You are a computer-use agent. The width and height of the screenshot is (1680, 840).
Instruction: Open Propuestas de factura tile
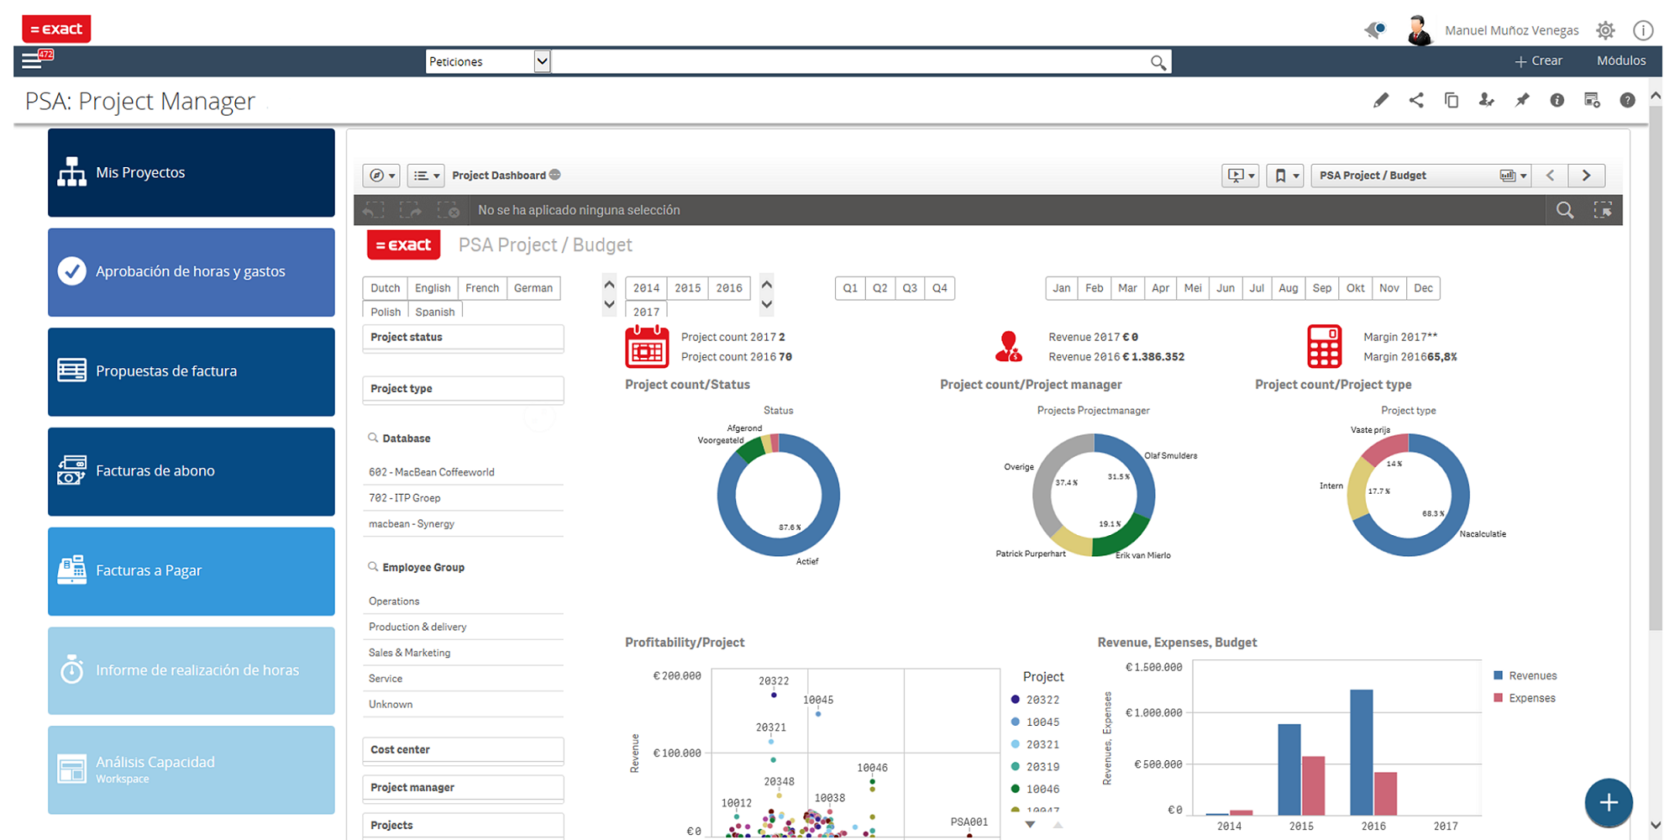click(191, 371)
